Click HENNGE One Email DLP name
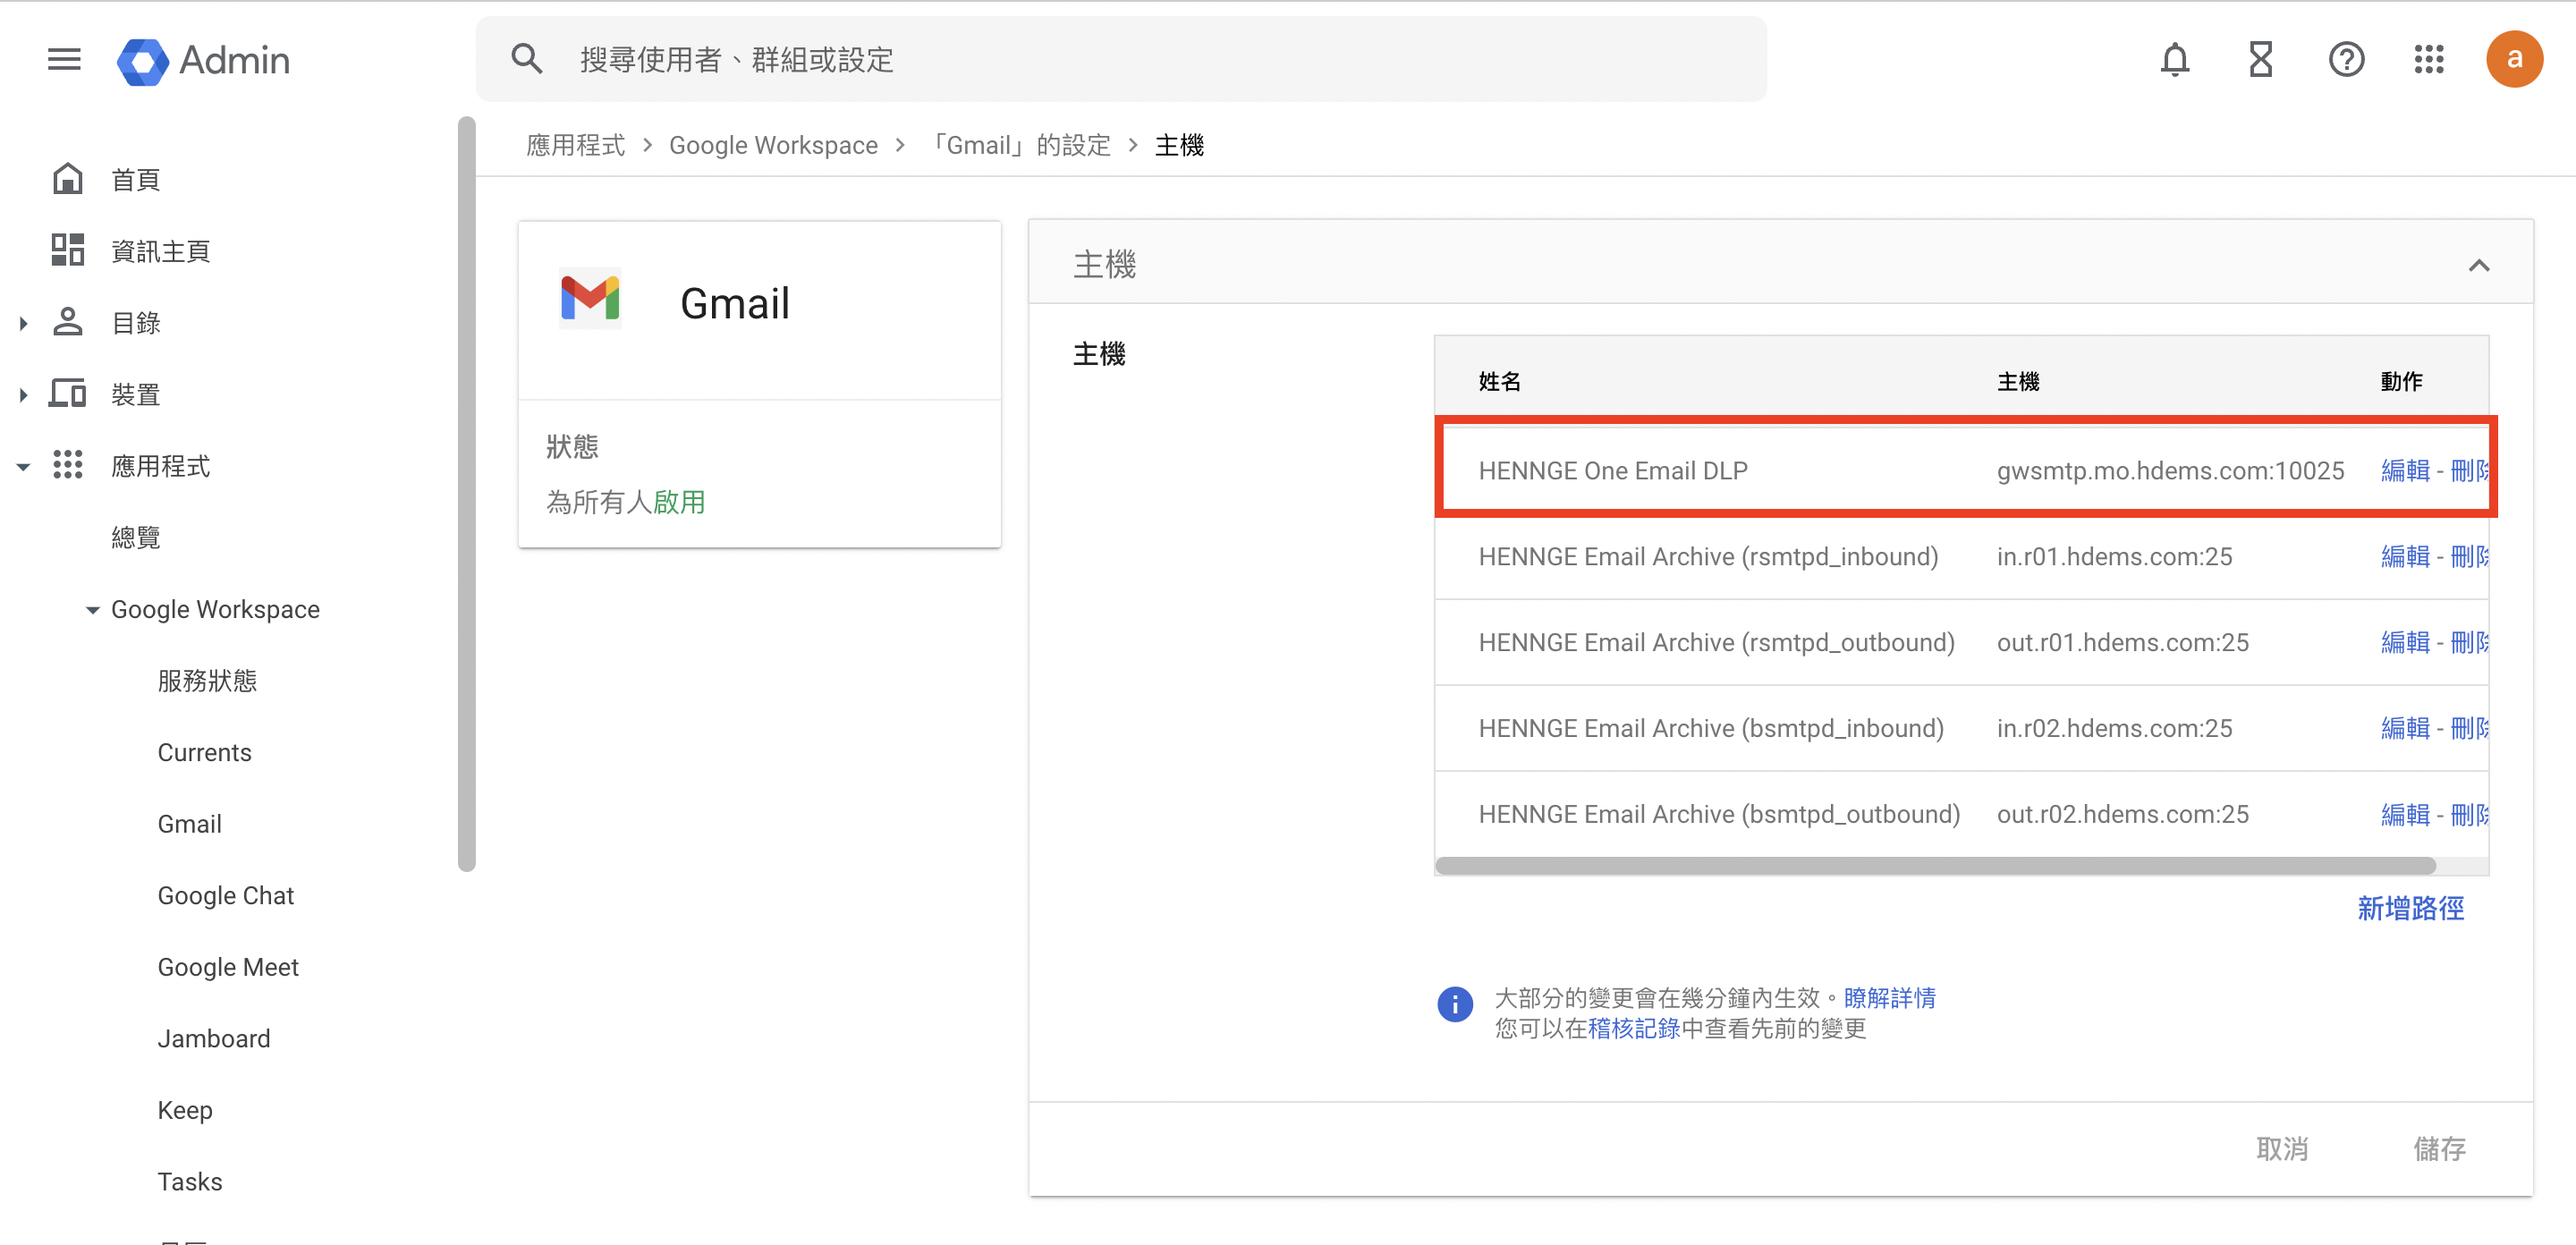This screenshot has height=1245, width=2576. [x=1612, y=470]
